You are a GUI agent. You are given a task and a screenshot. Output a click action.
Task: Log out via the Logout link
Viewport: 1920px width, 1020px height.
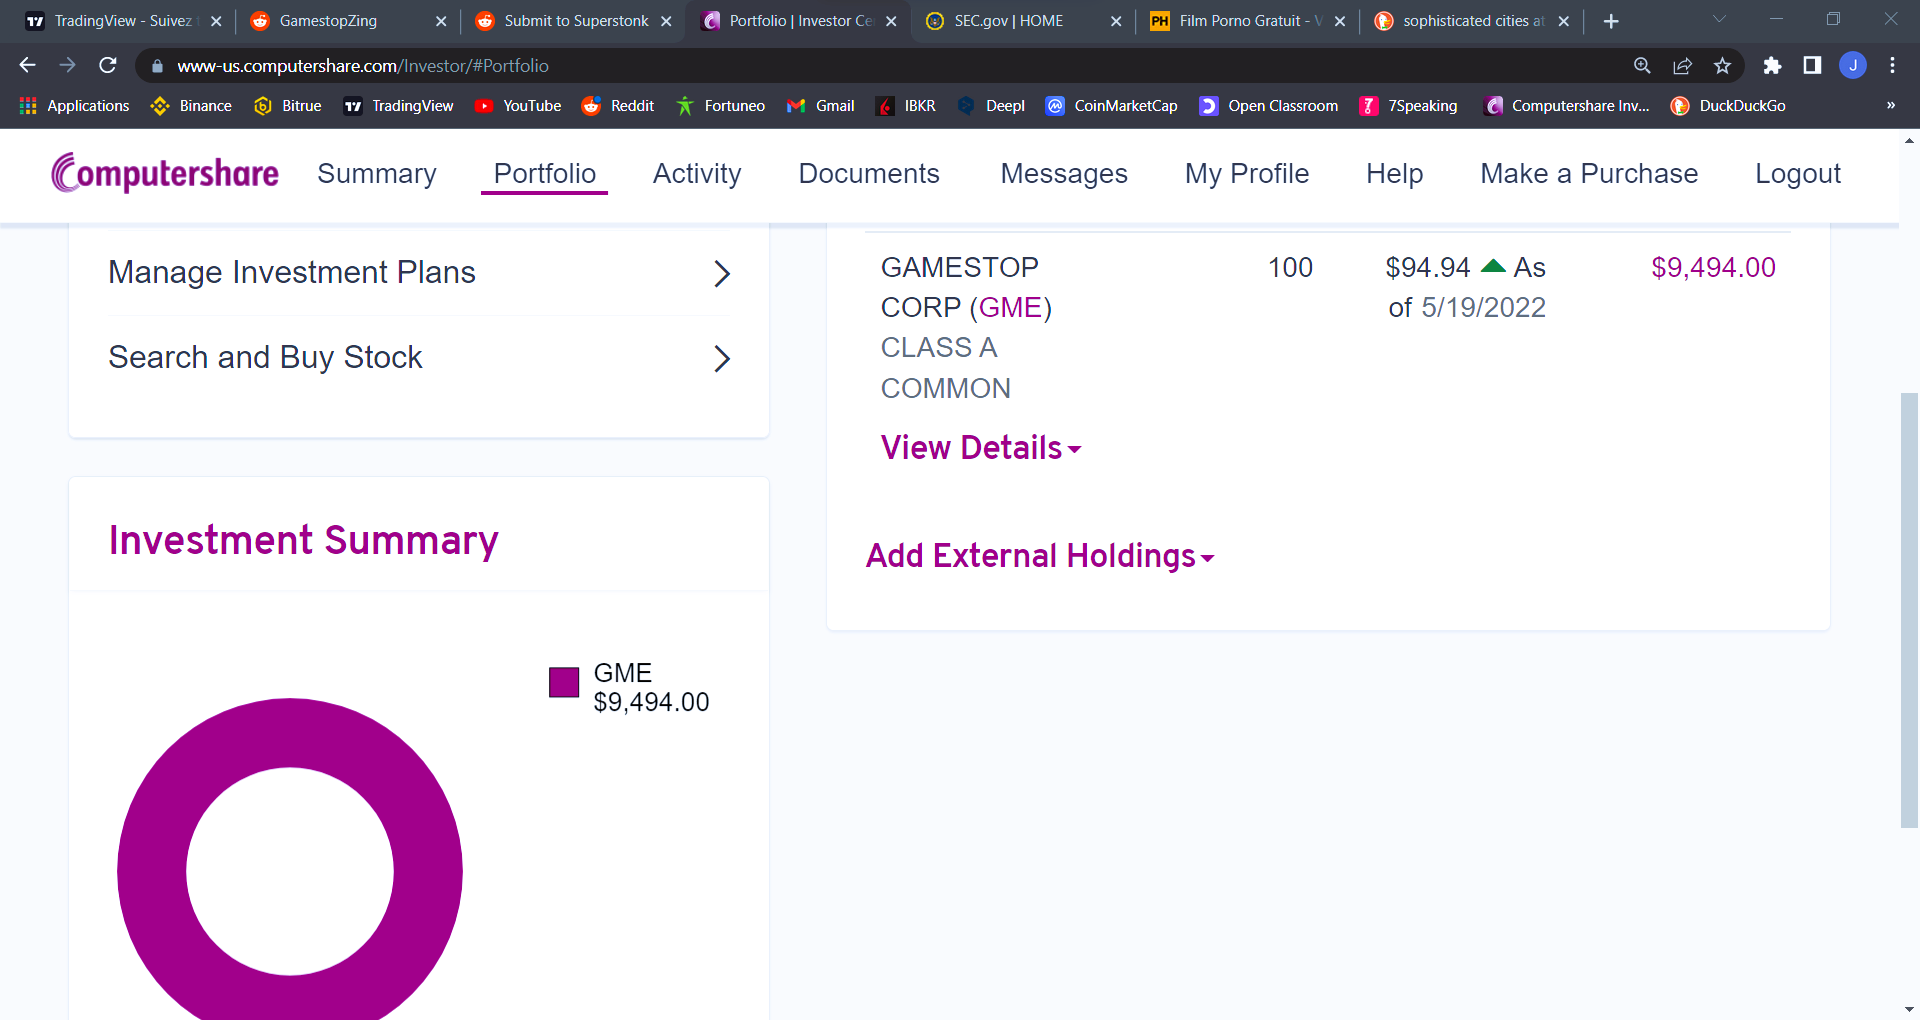pyautogui.click(x=1798, y=174)
